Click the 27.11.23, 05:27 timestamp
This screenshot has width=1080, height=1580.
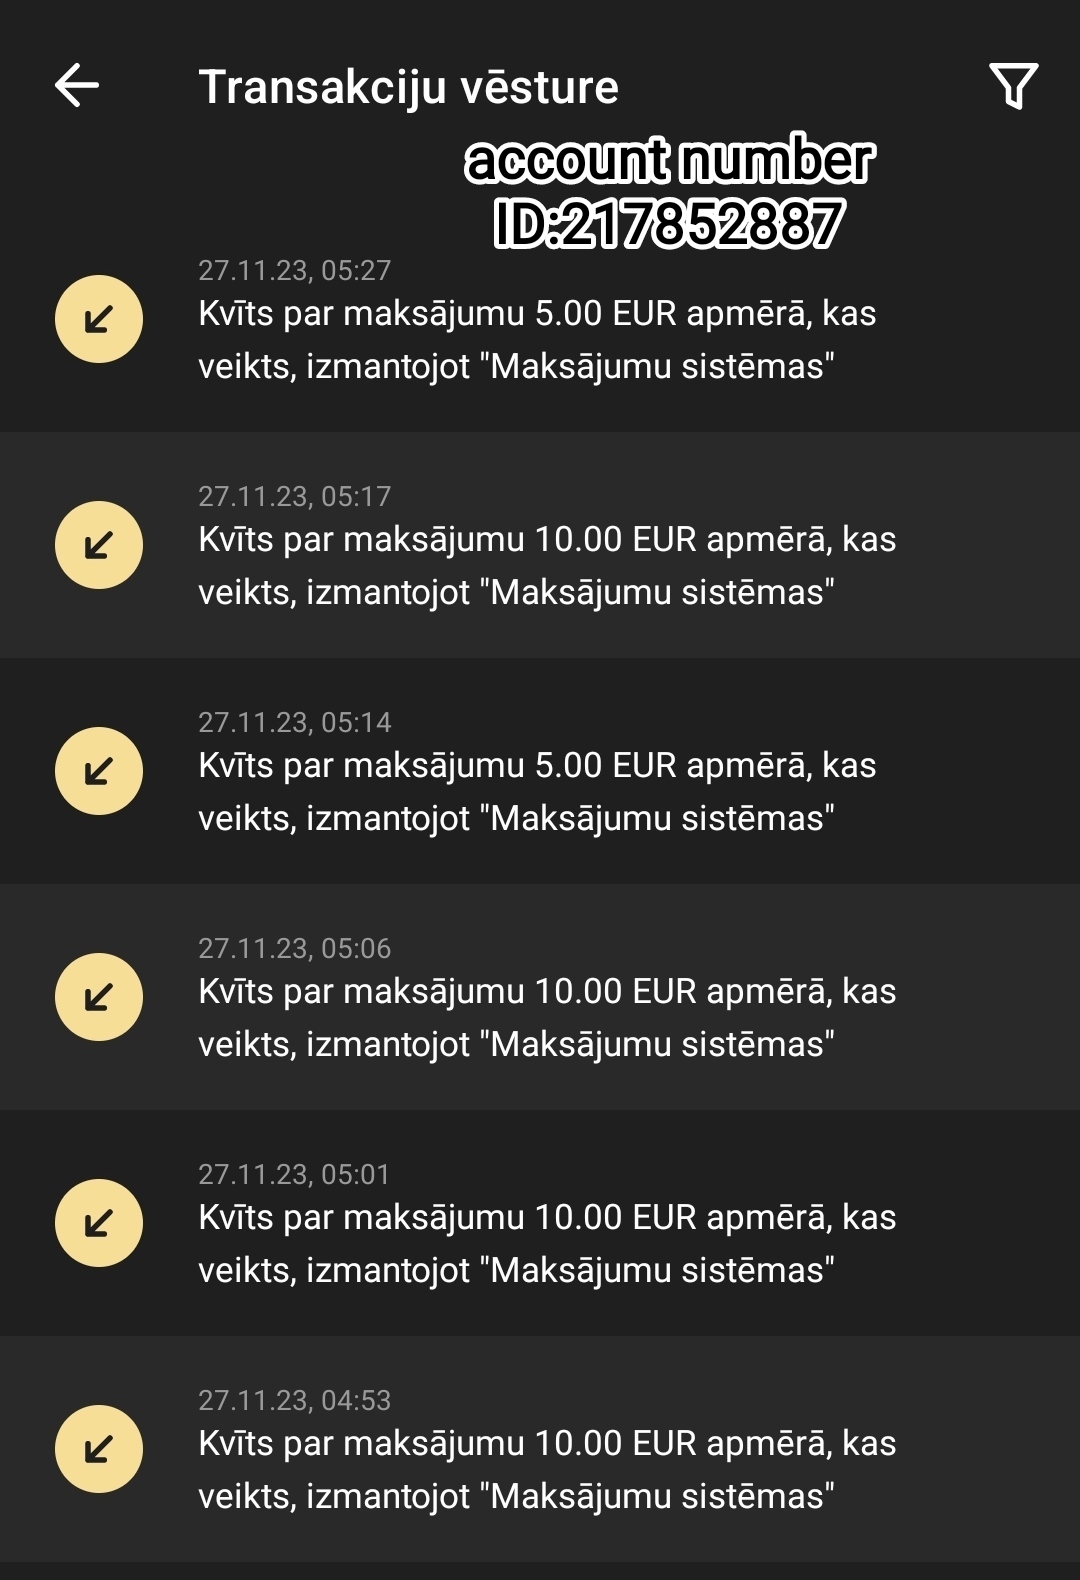click(x=294, y=270)
